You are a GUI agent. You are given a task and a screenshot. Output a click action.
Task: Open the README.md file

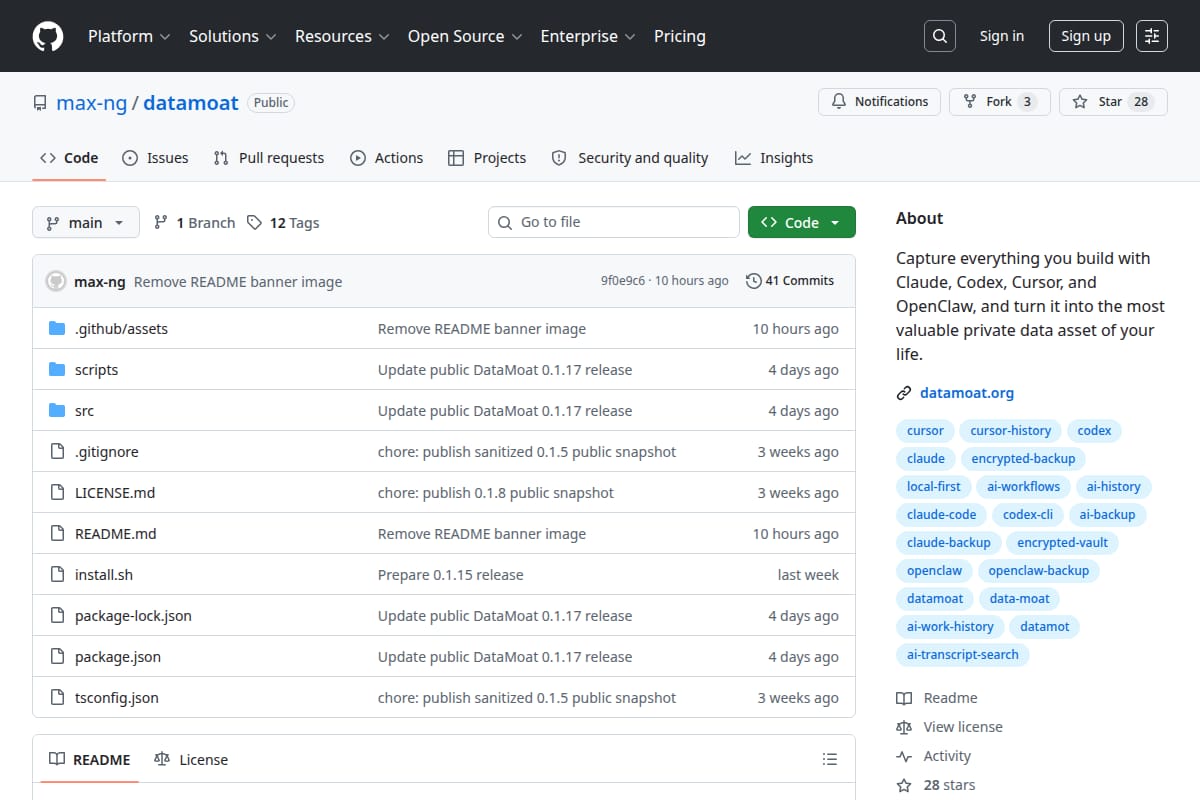(x=116, y=533)
